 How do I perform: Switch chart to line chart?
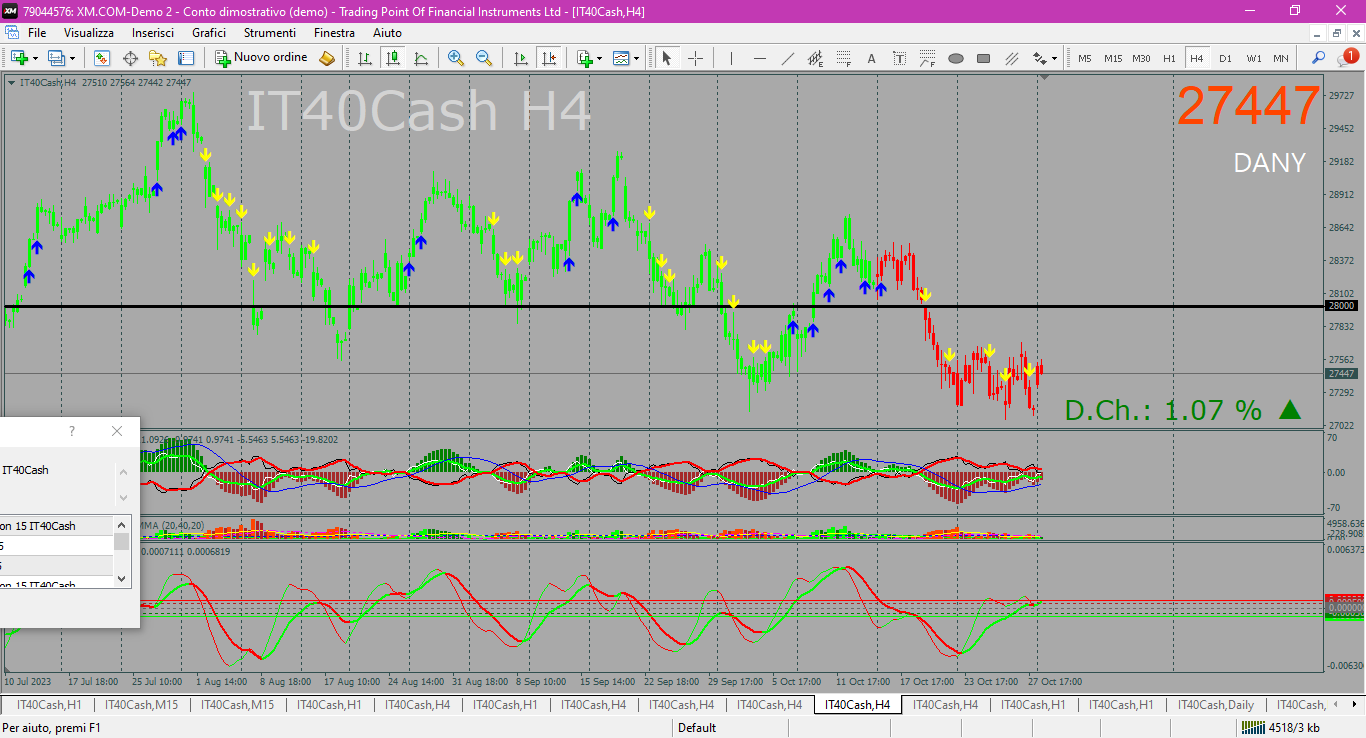(x=421, y=58)
